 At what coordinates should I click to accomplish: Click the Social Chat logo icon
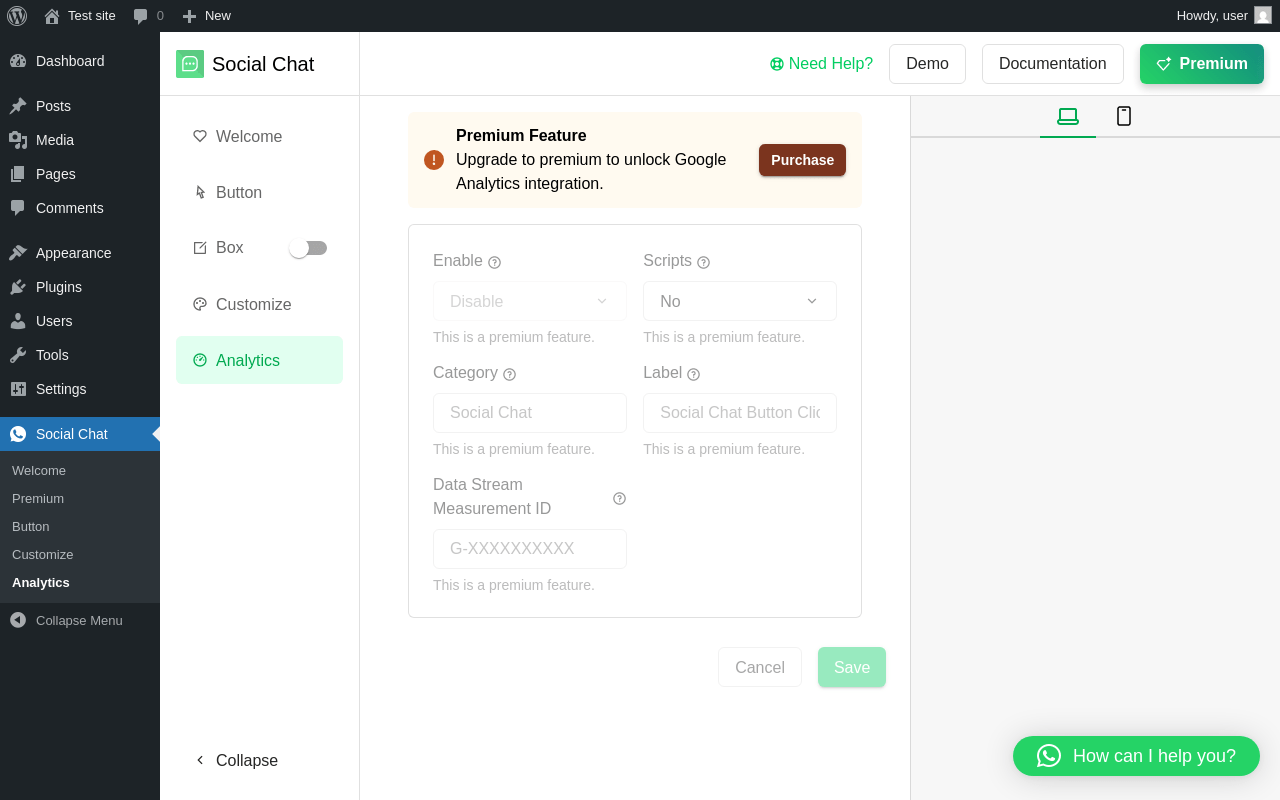[190, 64]
